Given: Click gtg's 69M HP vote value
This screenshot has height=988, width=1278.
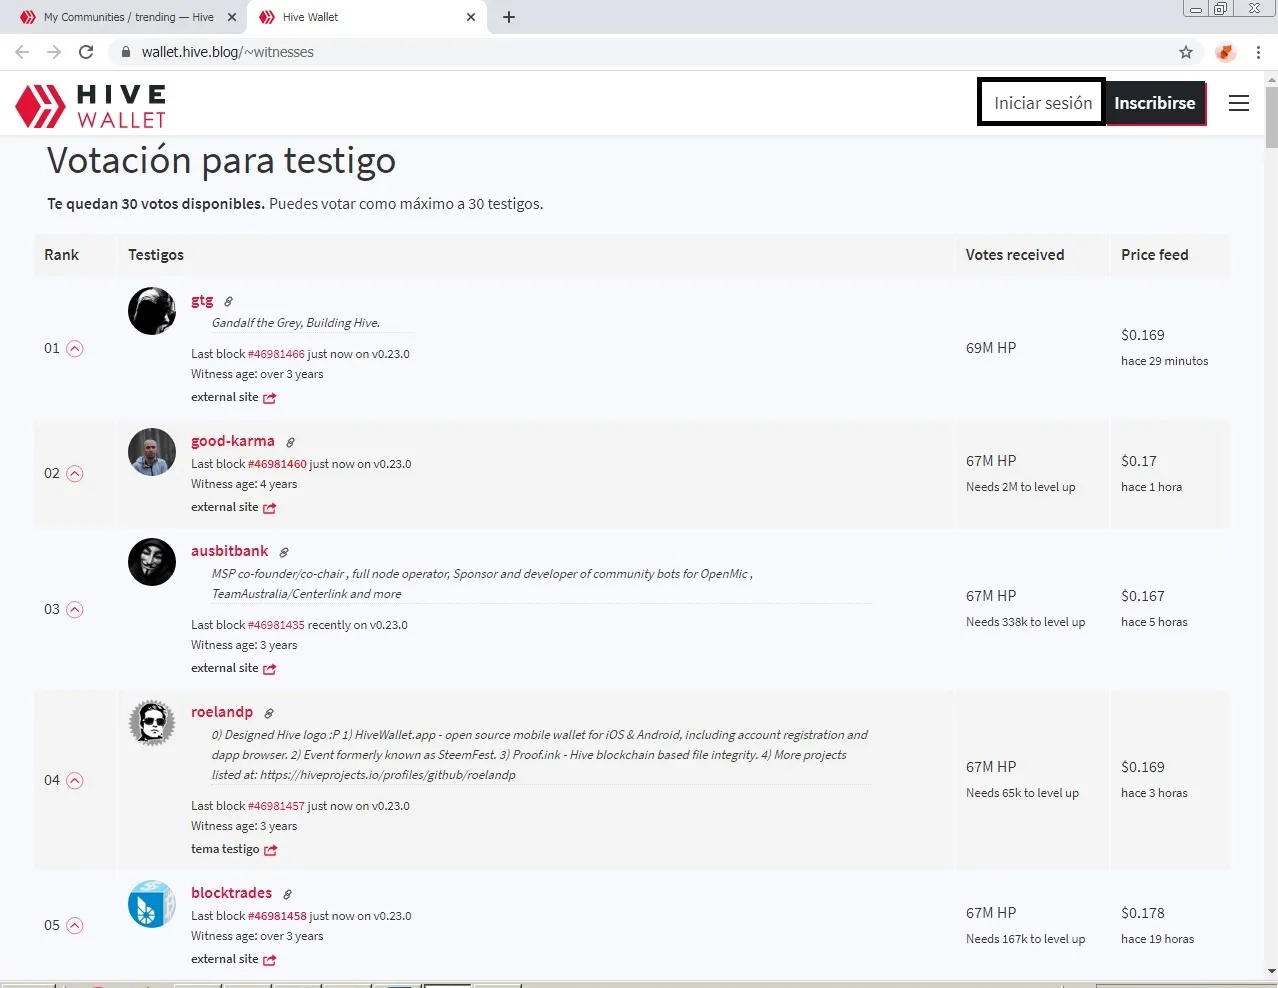Looking at the screenshot, I should (991, 348).
